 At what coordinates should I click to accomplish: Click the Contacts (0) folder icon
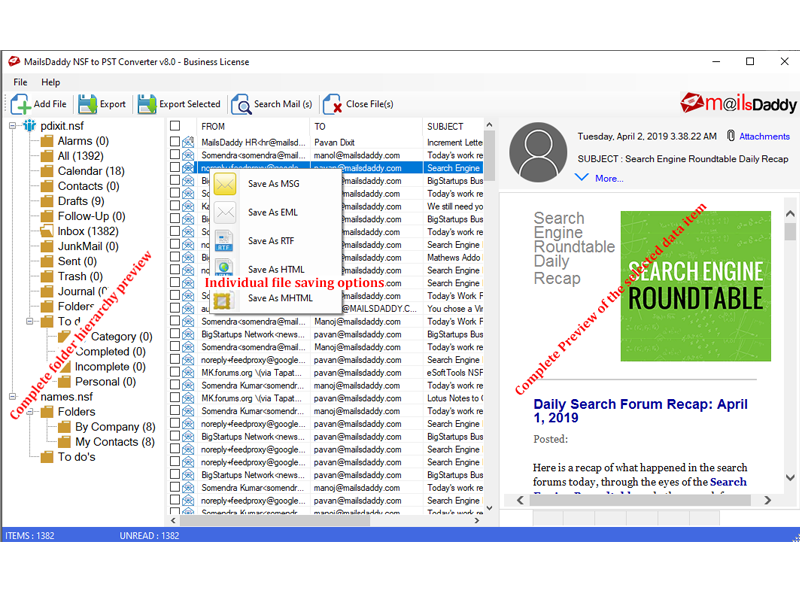(47, 186)
